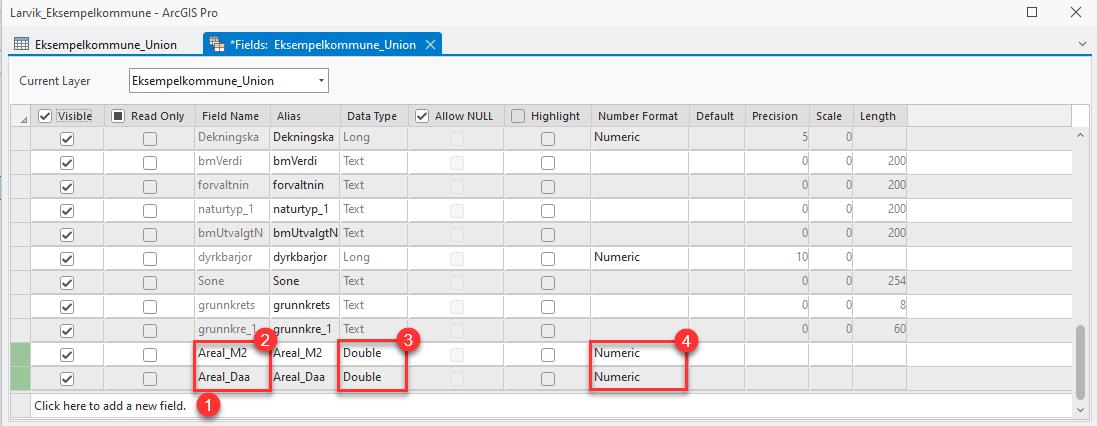Select the Double data type of Areal_M2
Viewport: 1097px width, 426px height.
pos(374,353)
